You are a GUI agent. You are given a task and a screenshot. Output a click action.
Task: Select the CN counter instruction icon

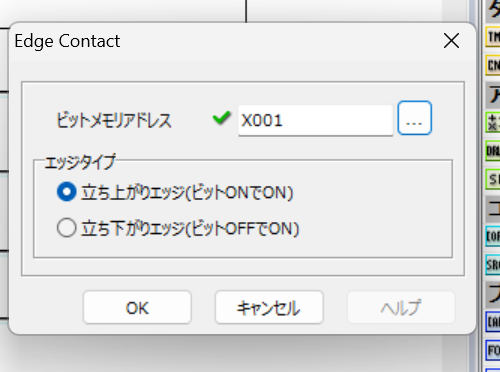pos(493,65)
